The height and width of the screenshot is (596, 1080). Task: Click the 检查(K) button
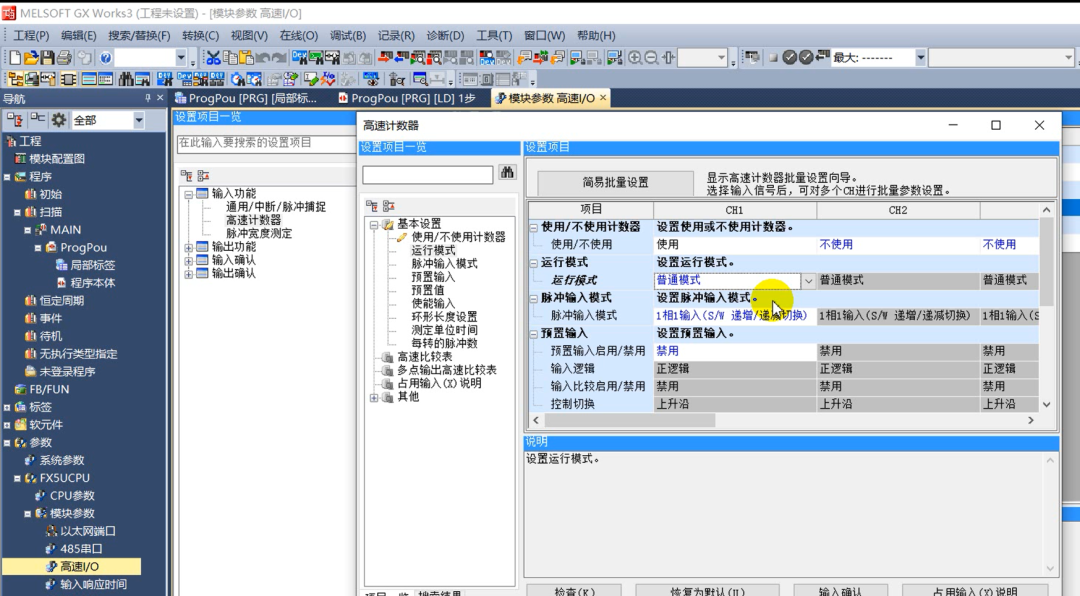point(574,590)
